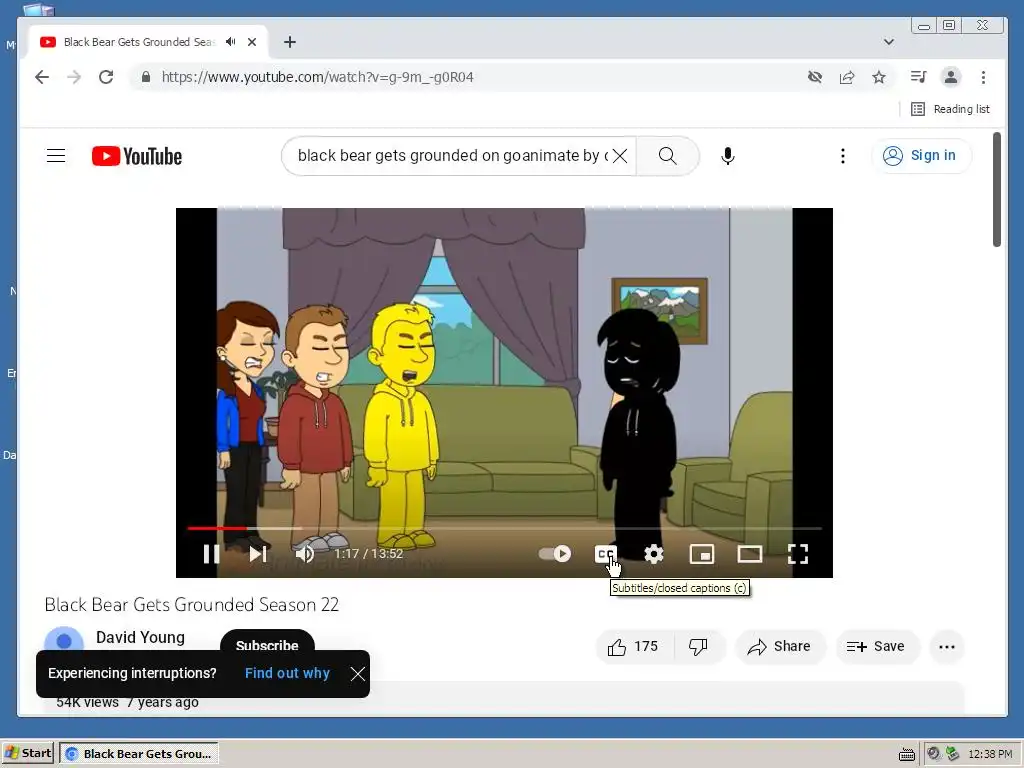Seek along the video progress bar
The height and width of the screenshot is (768, 1024).
pos(504,528)
